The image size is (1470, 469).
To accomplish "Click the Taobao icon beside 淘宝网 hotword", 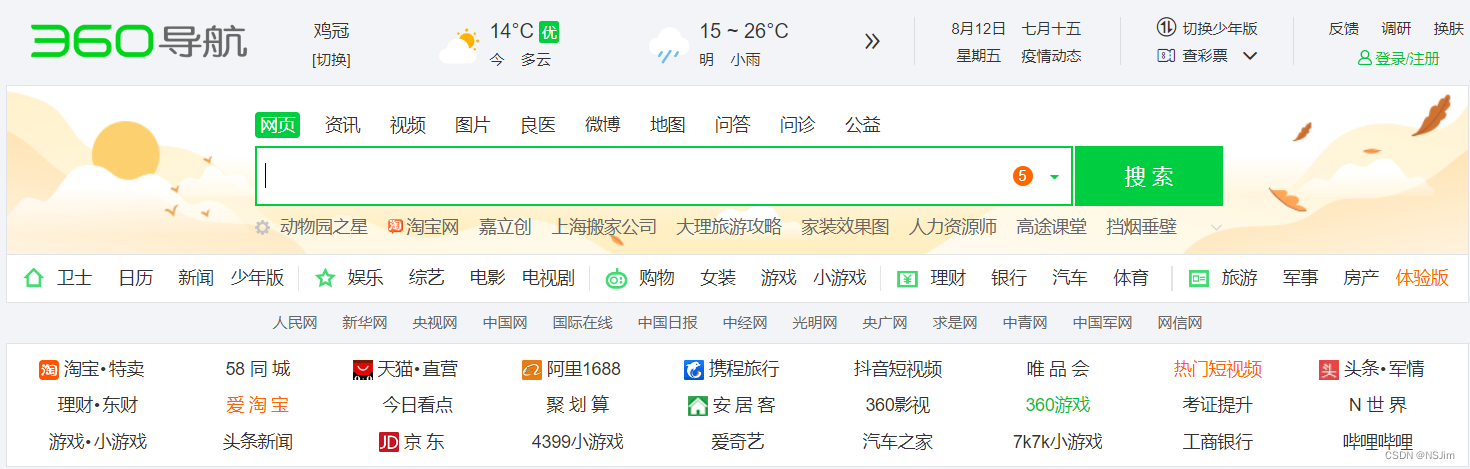I will [394, 227].
